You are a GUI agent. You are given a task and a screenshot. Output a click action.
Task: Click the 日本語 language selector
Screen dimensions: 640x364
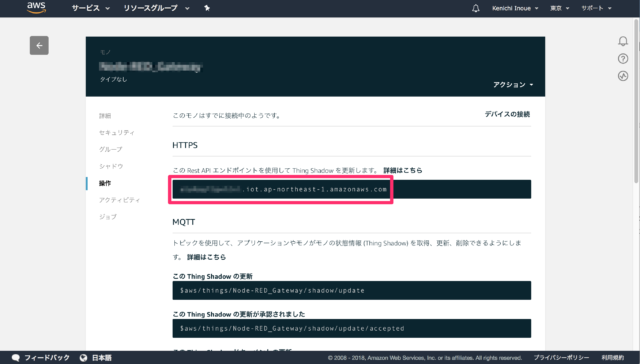point(102,358)
